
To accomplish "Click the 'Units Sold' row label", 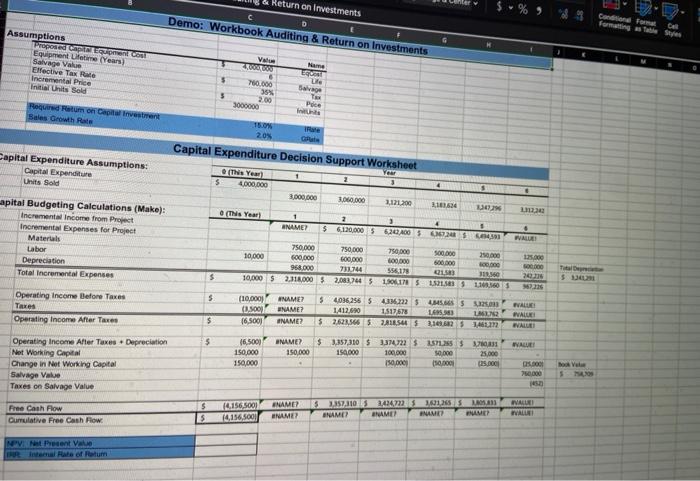I will 41,182.
